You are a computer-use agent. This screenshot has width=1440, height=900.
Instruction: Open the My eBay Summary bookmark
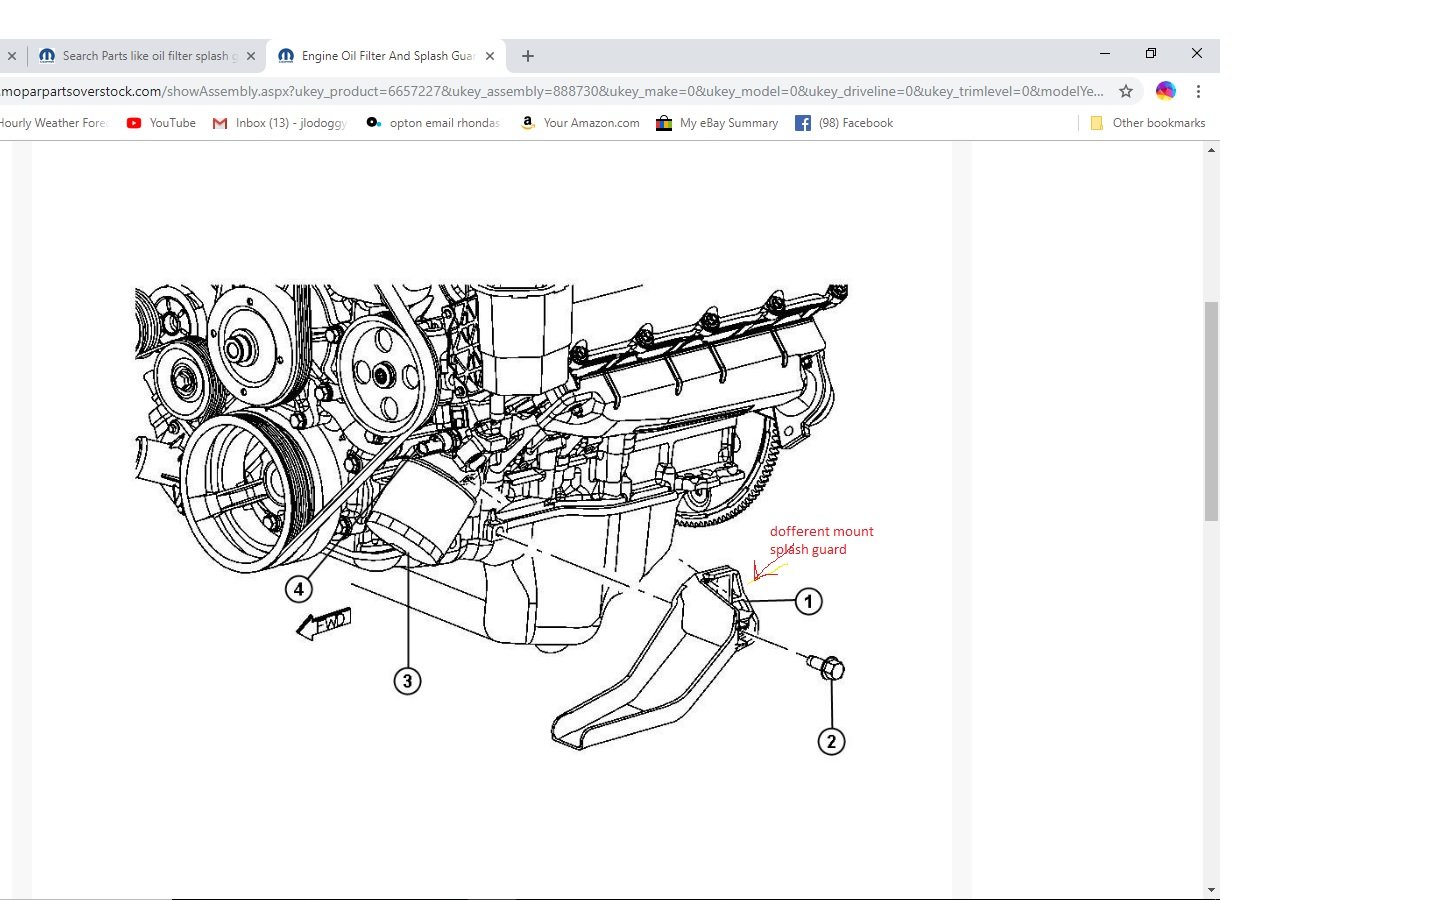coord(717,123)
